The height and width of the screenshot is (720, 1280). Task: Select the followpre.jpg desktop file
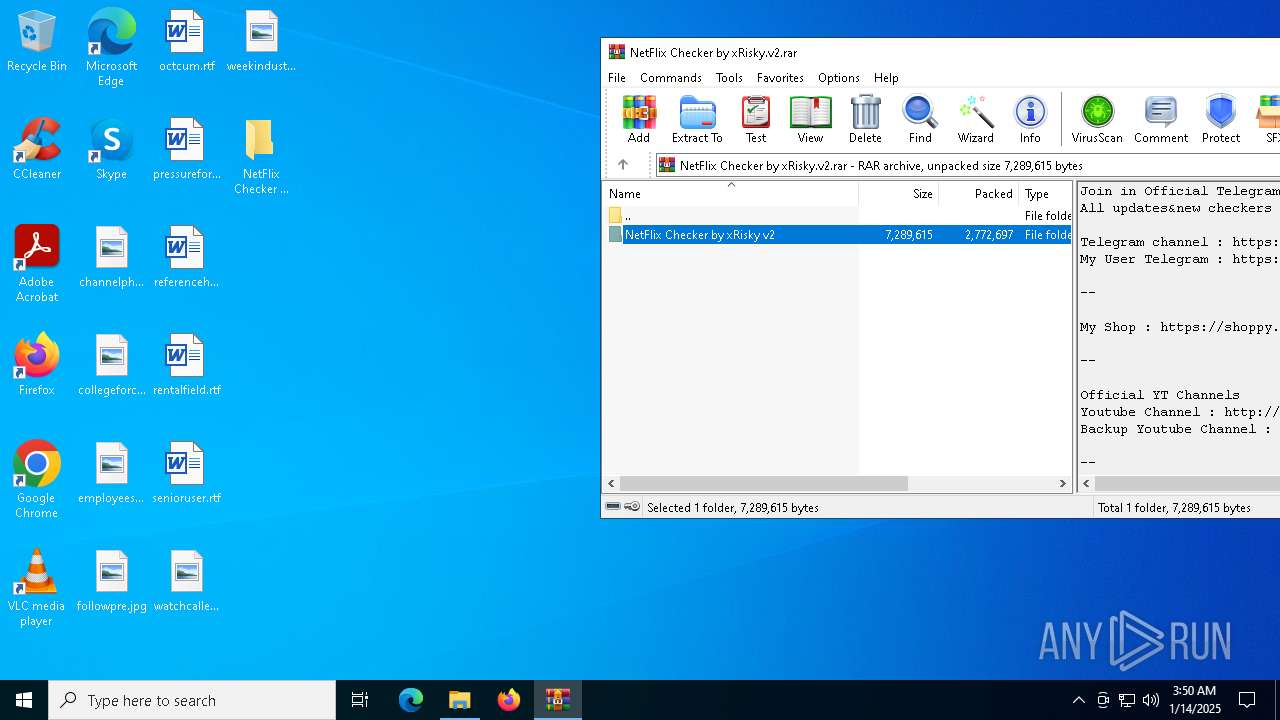(111, 581)
